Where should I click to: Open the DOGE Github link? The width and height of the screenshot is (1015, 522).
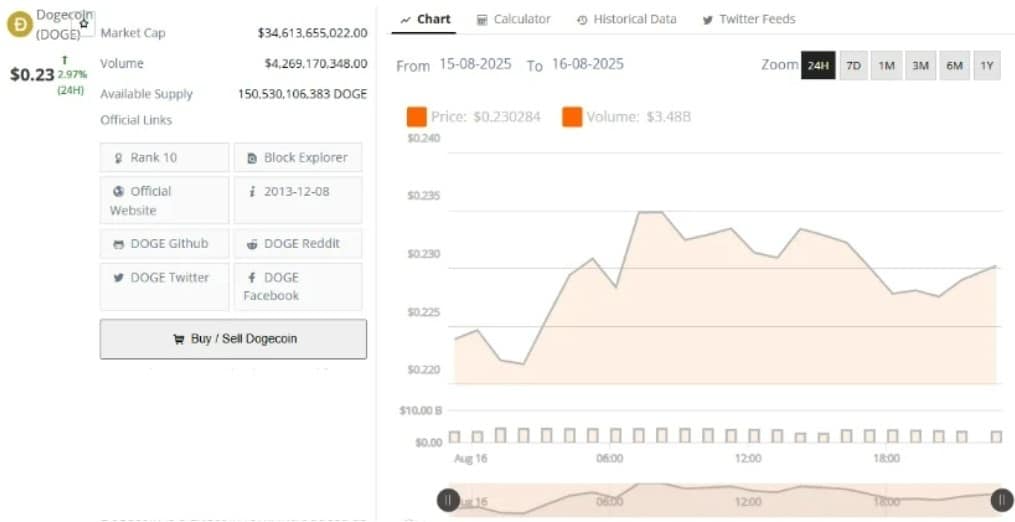tap(164, 244)
